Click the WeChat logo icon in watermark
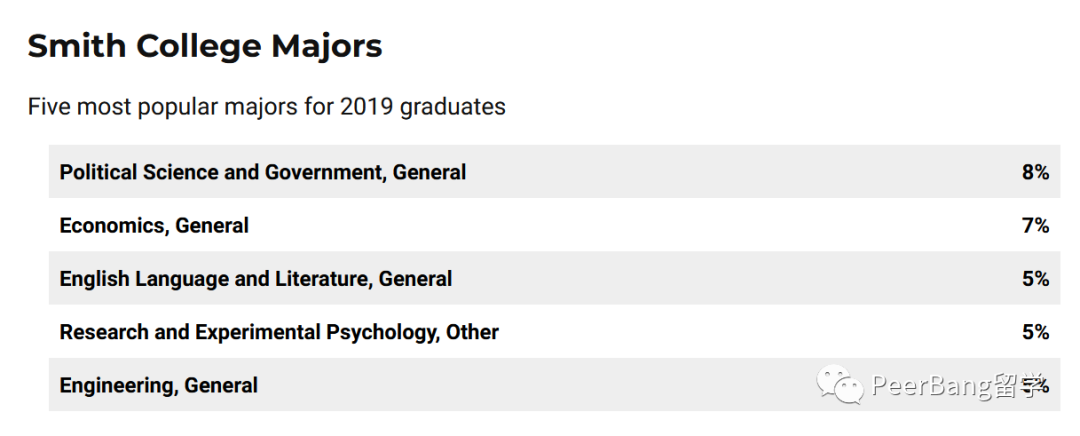The image size is (1080, 436). click(x=839, y=384)
